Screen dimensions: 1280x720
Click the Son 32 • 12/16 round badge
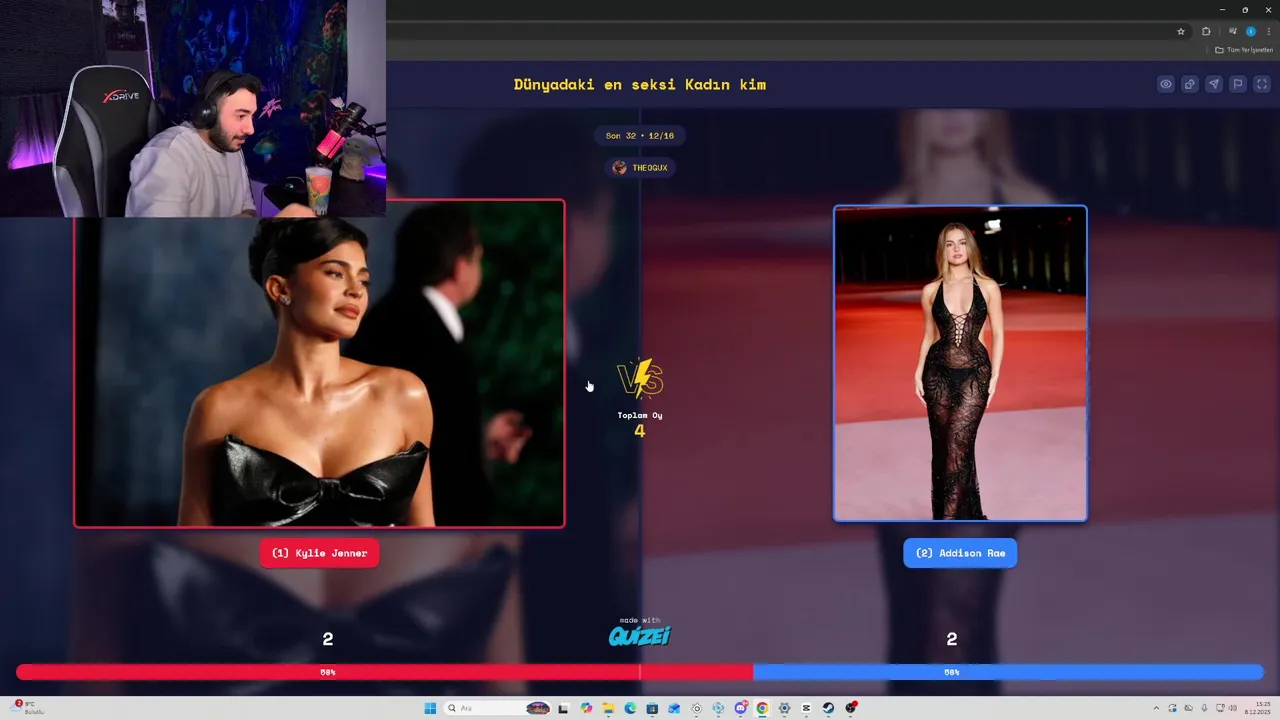(x=640, y=135)
